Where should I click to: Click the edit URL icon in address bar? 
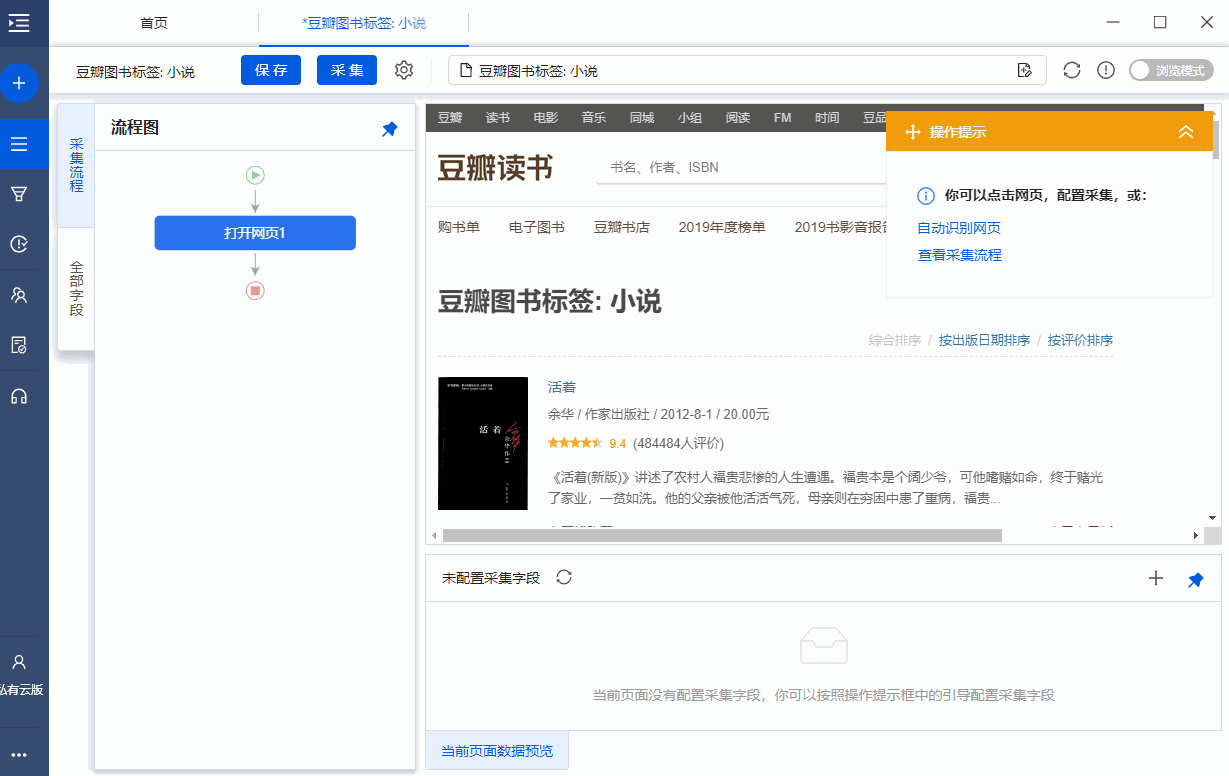pos(1024,71)
